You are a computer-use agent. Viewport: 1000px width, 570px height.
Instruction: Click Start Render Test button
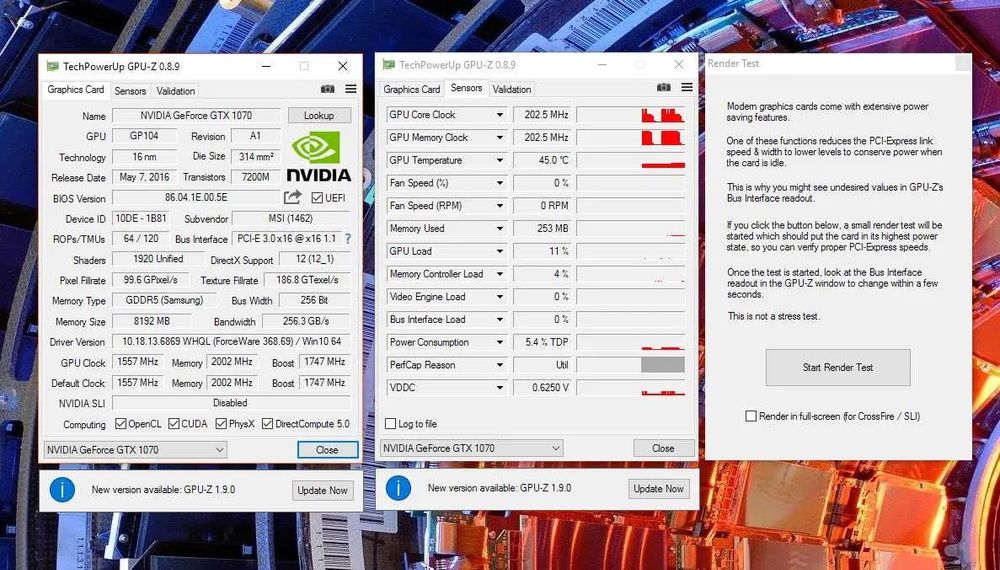click(838, 367)
